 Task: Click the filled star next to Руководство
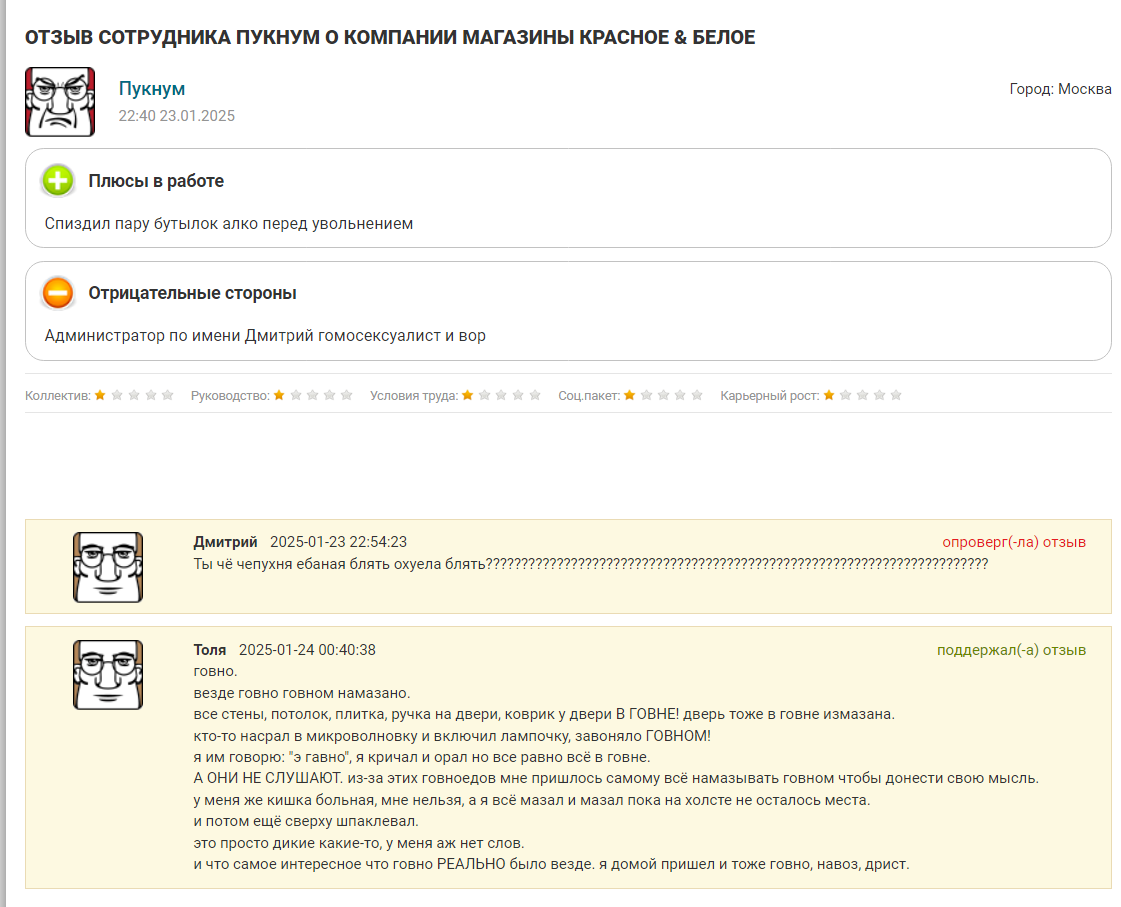pos(280,395)
